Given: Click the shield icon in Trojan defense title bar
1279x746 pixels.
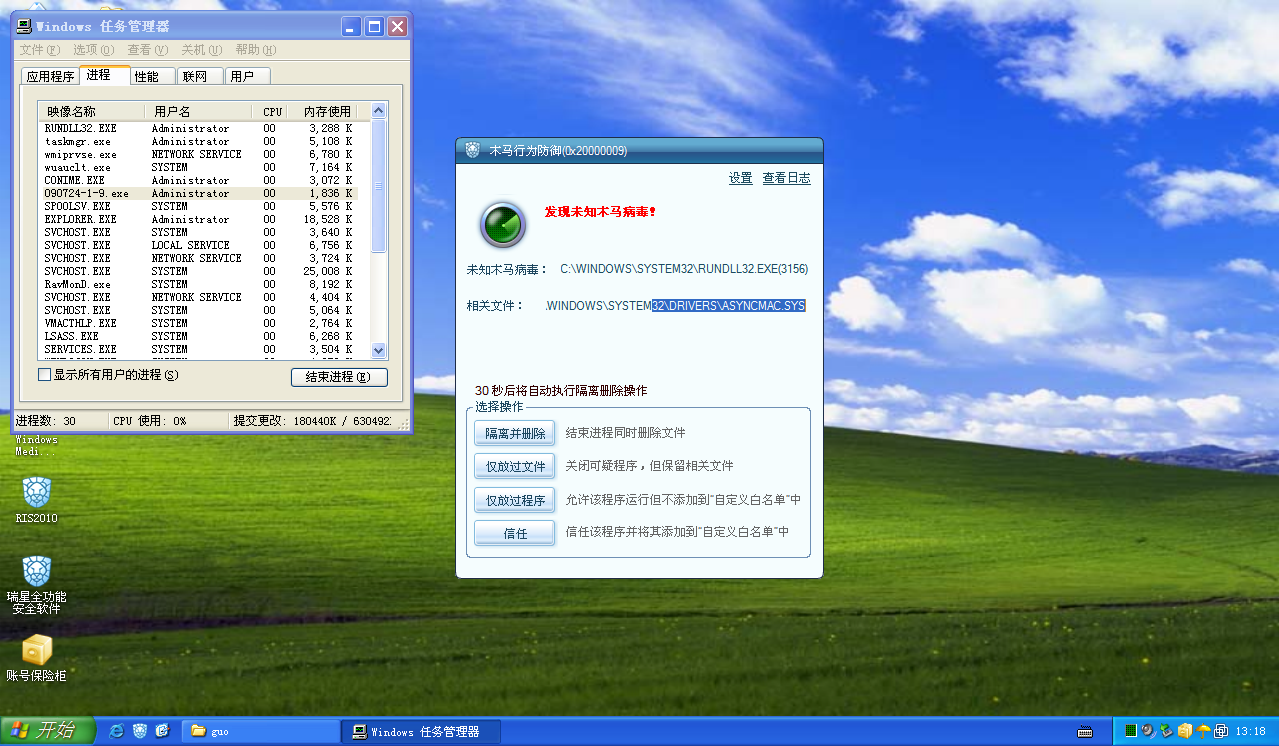Looking at the screenshot, I should tap(473, 150).
